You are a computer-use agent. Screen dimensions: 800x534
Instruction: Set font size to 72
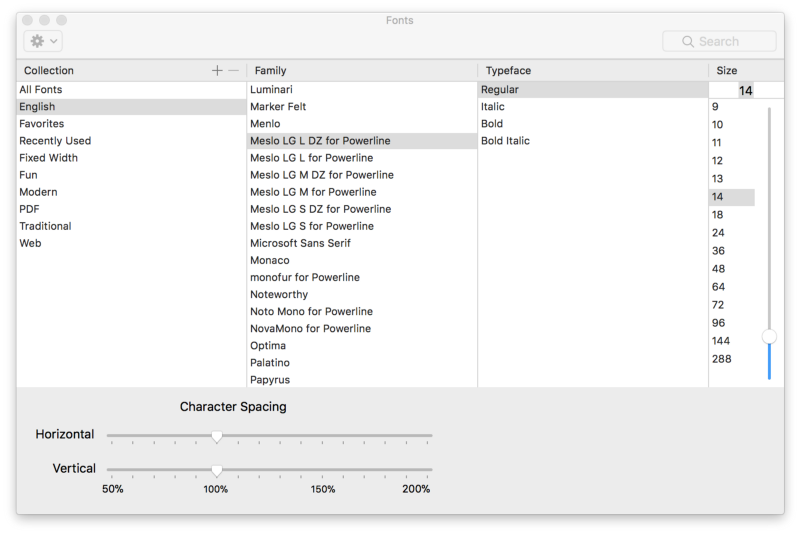coord(732,305)
